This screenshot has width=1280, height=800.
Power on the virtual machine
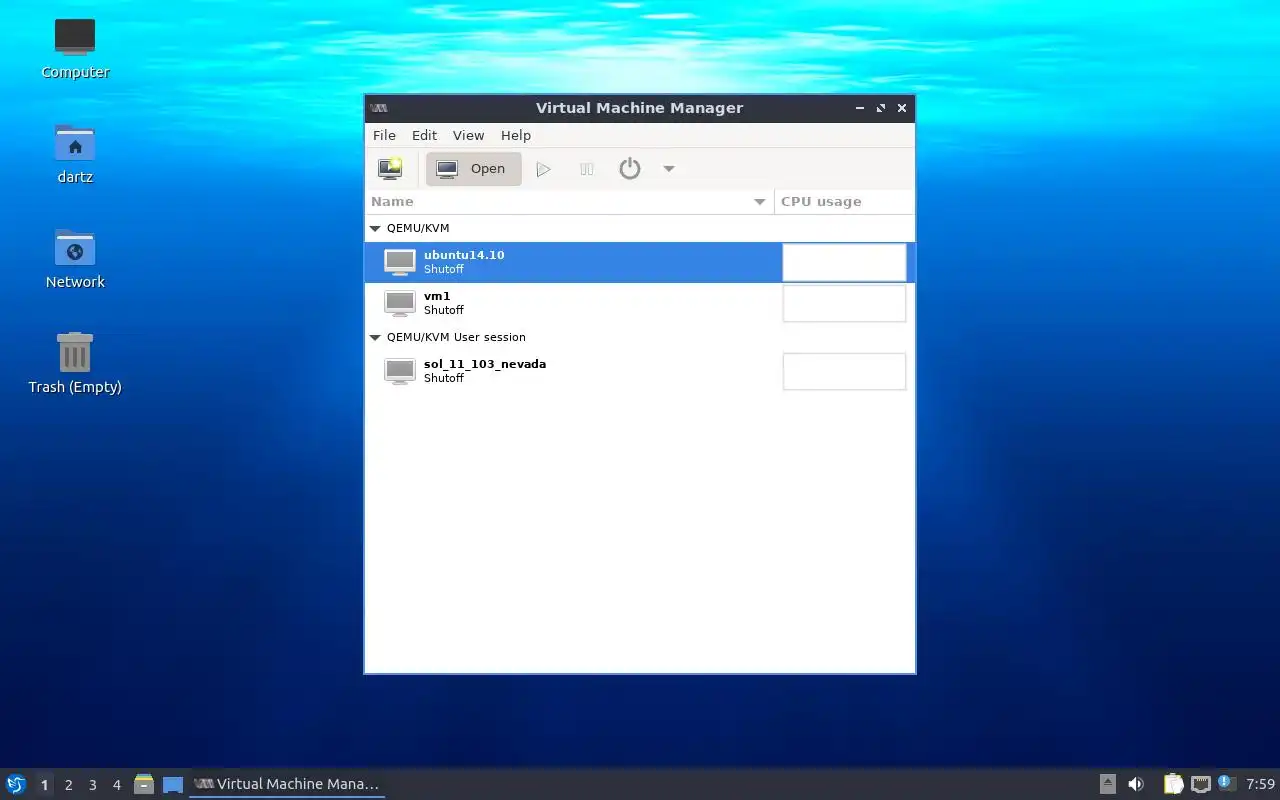coord(543,169)
